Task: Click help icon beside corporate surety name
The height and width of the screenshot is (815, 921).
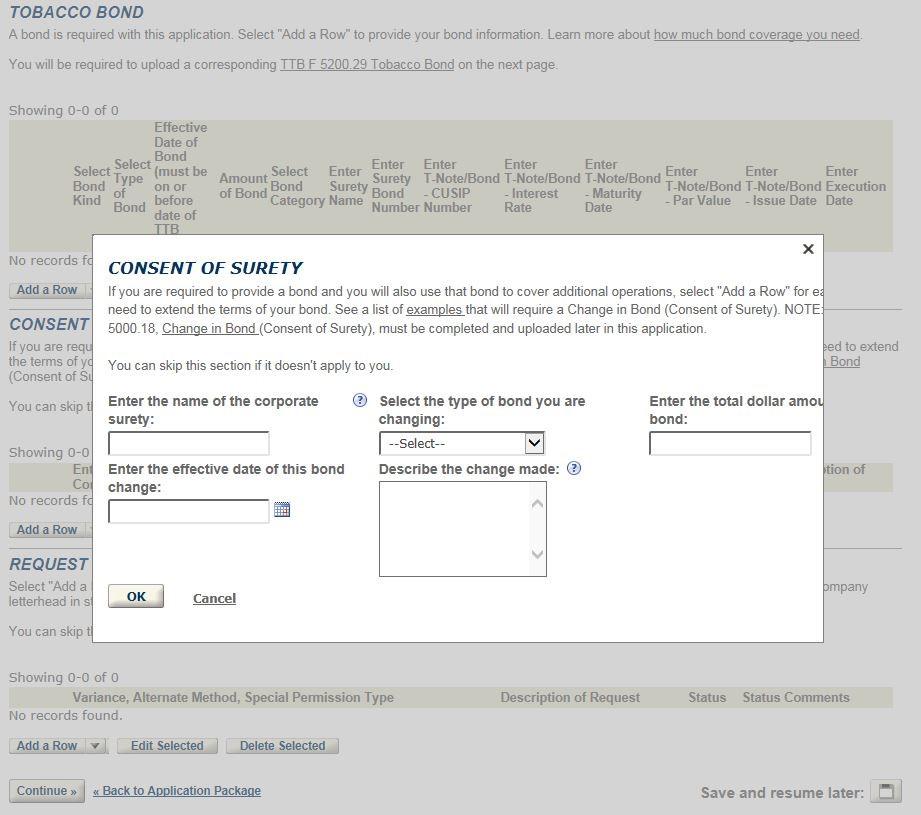Action: point(360,401)
